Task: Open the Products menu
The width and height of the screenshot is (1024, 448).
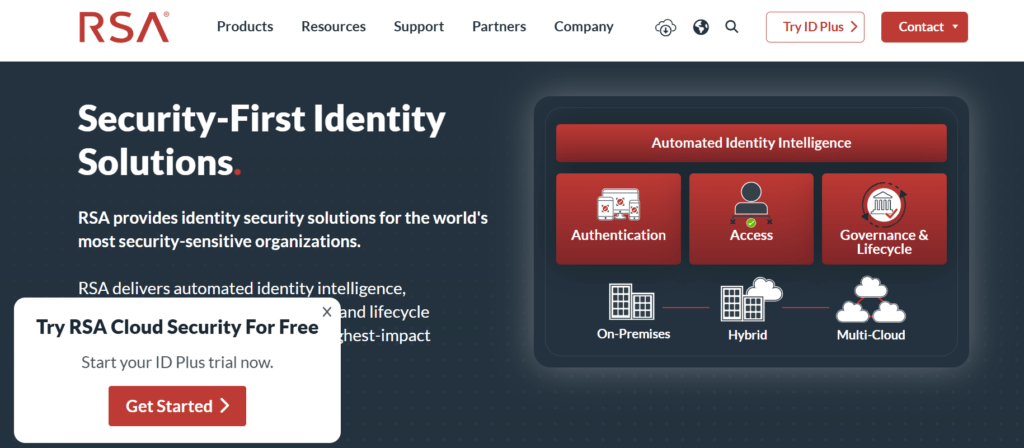Action: [245, 27]
